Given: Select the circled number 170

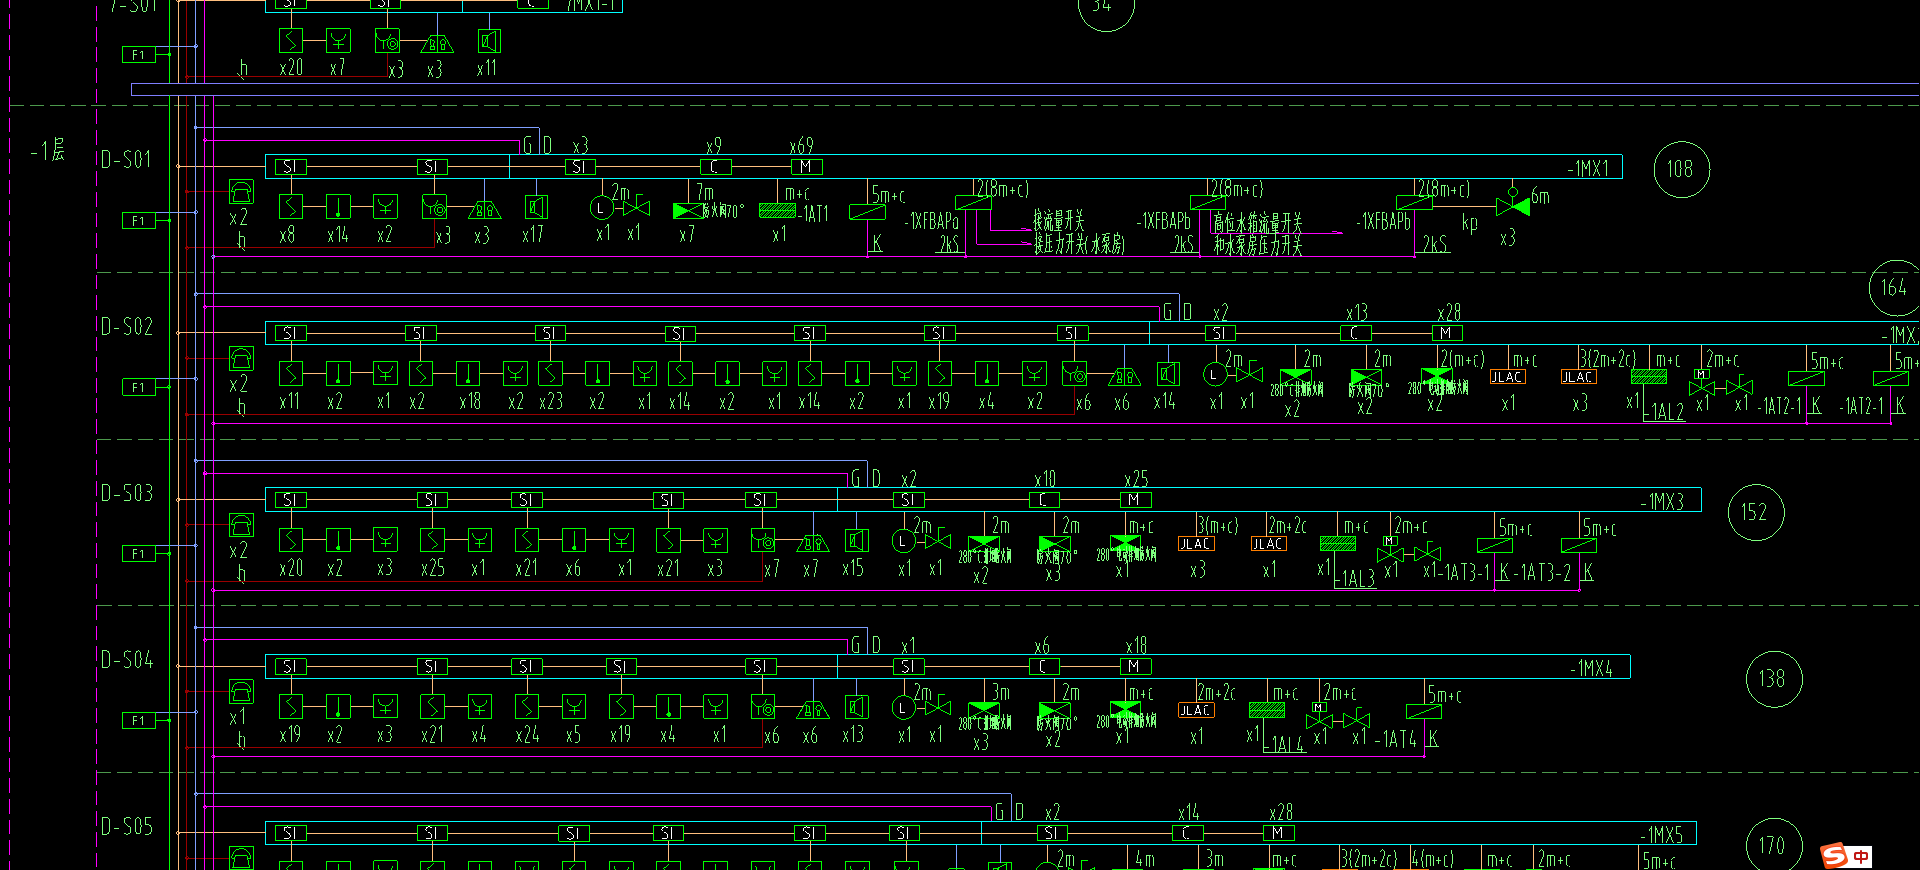Looking at the screenshot, I should 1773,845.
